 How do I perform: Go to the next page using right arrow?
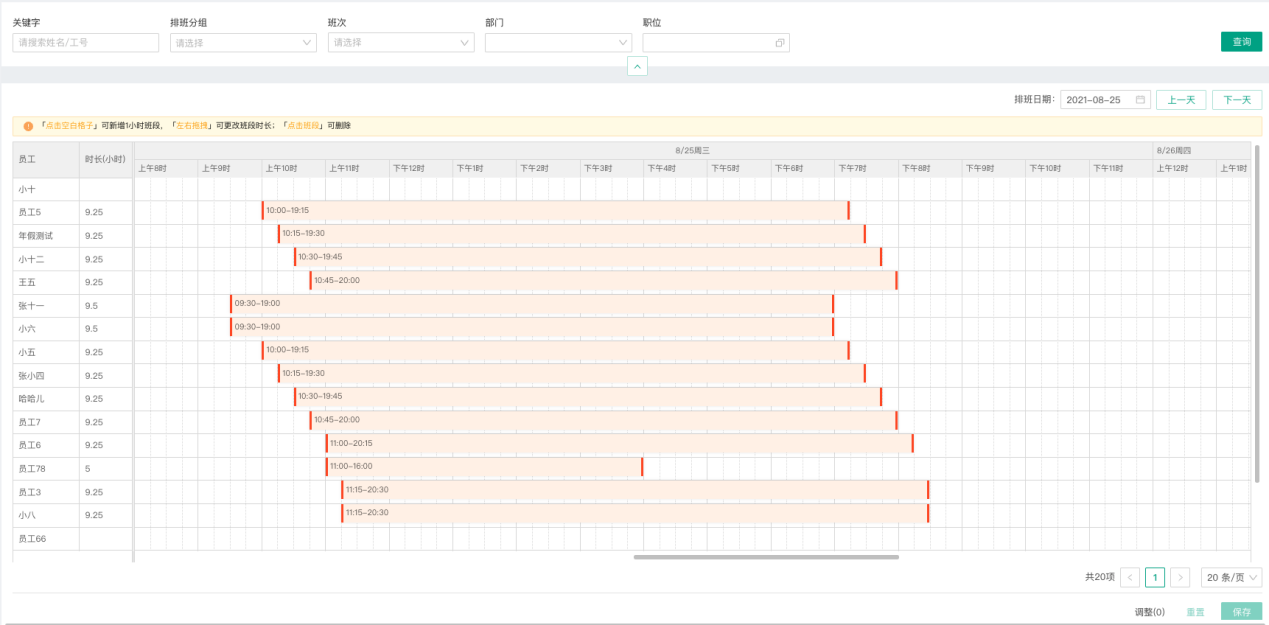(1180, 577)
